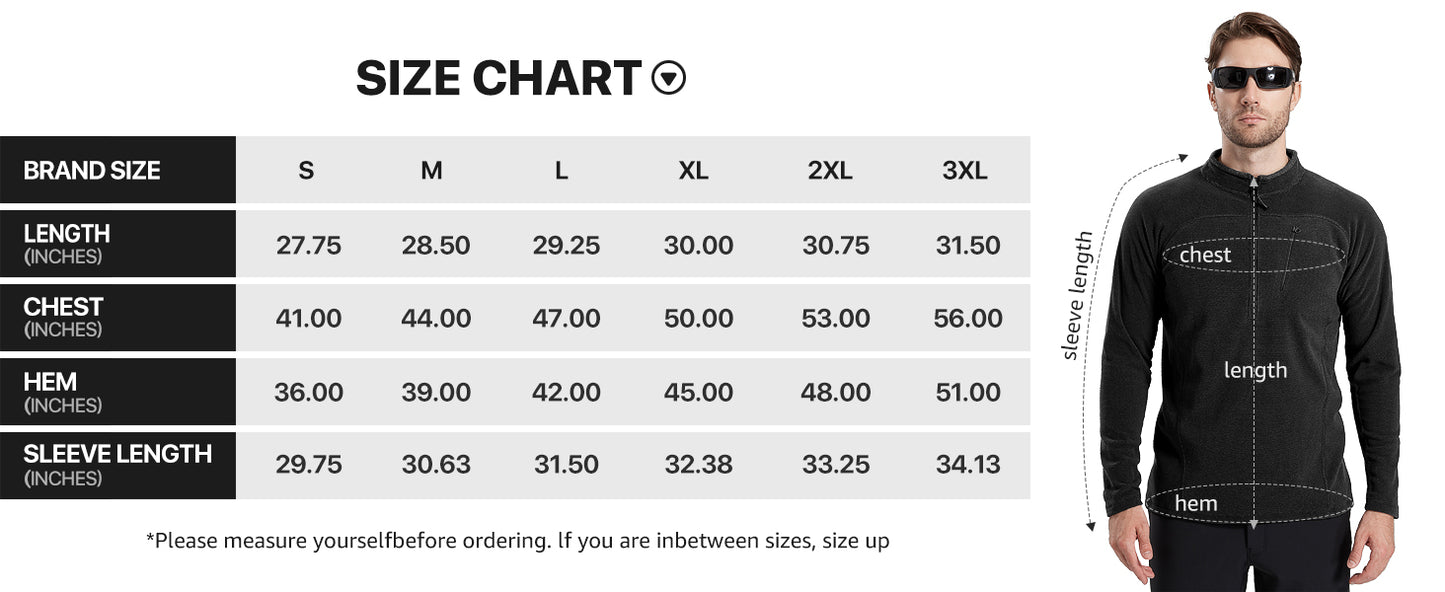Click the 47.00 chest value for L
Screen dimensions: 1445x592
click(566, 319)
